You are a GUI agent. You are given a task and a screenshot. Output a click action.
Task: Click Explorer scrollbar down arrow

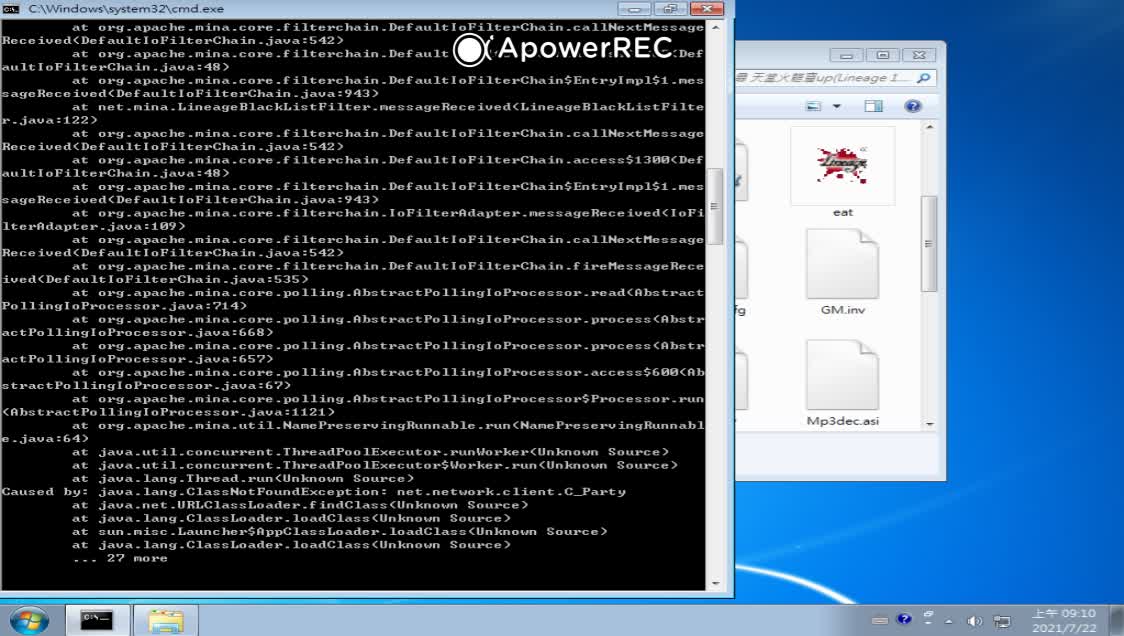point(930,424)
